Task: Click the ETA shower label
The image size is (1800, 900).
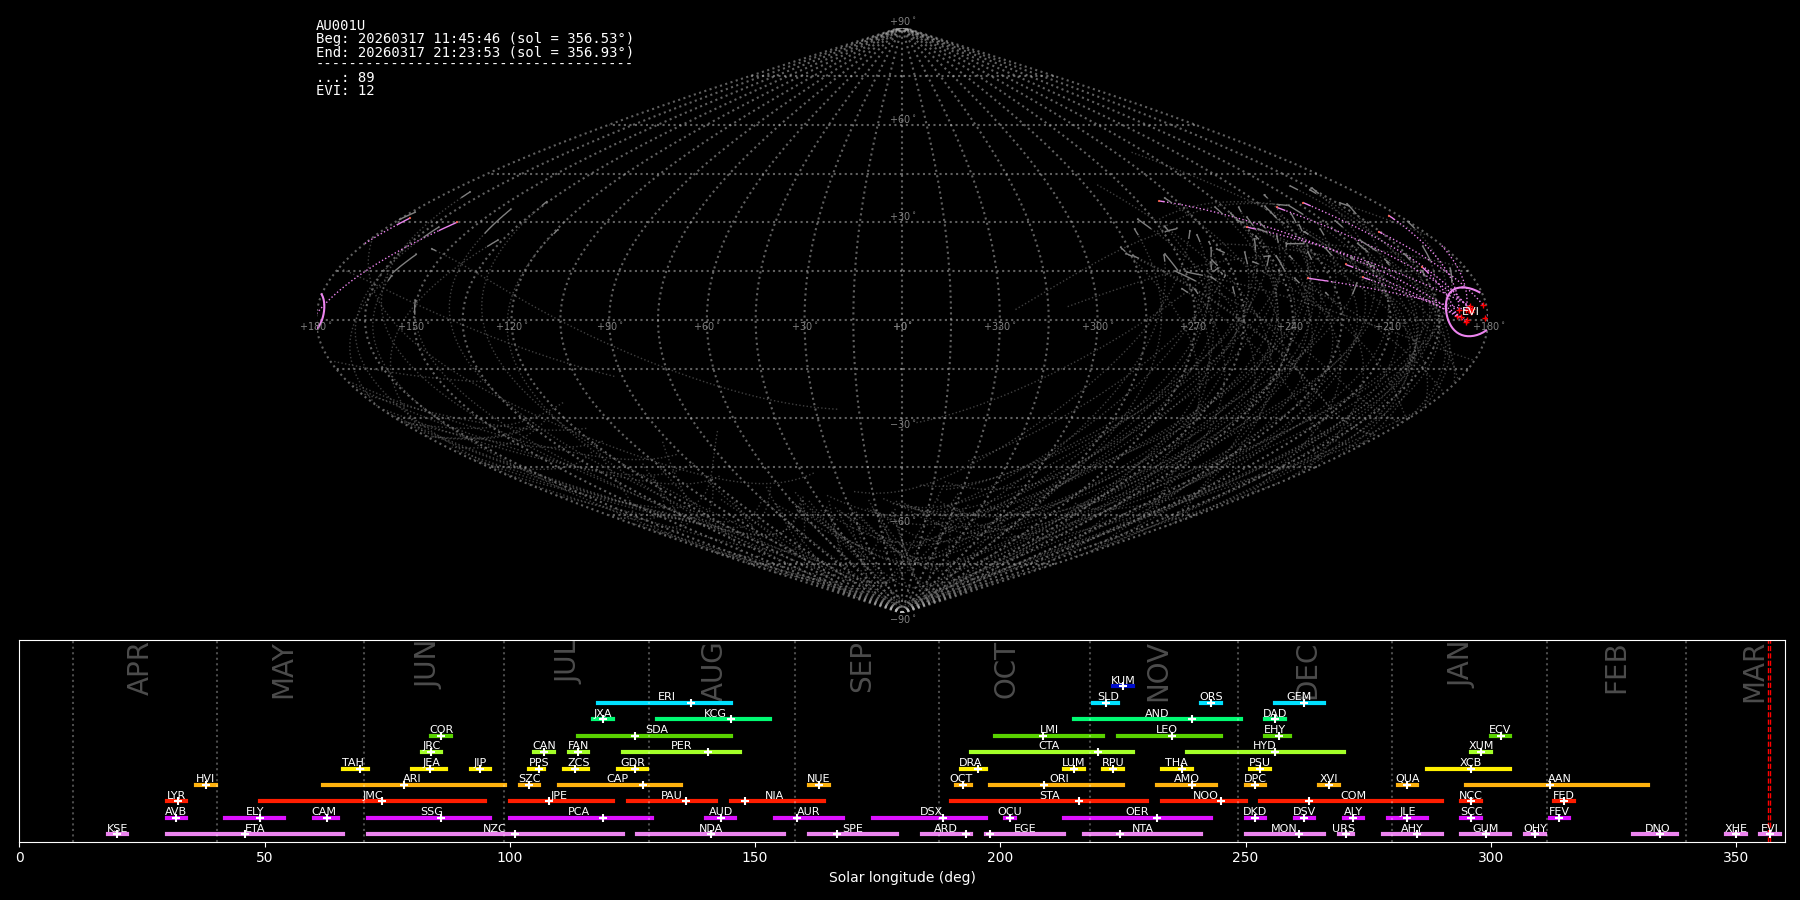Action: pos(255,829)
